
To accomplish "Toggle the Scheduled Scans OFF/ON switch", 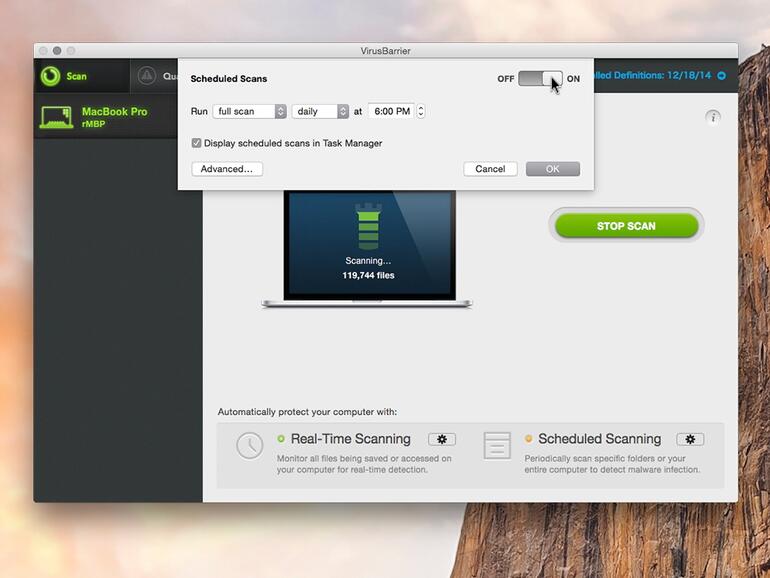I will [540, 79].
